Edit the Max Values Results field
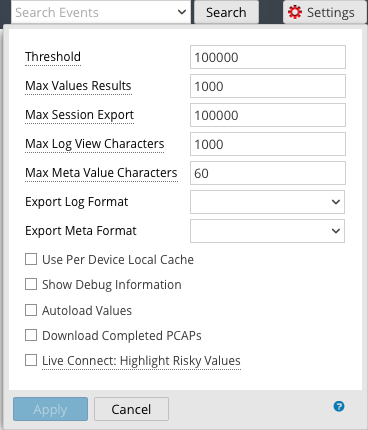 268,86
